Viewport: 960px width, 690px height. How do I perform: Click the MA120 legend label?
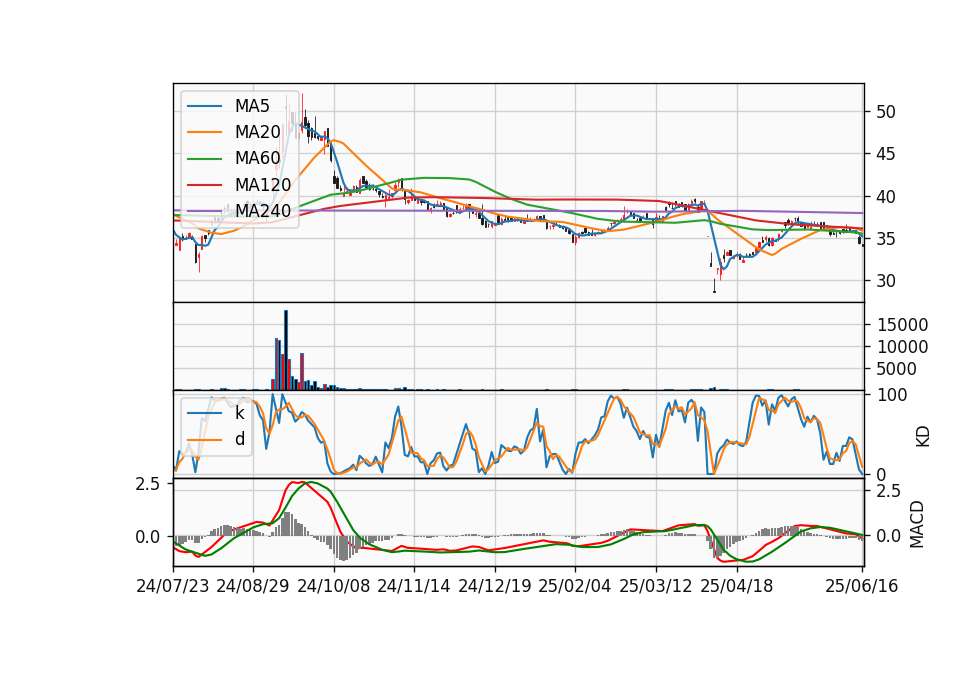263,185
